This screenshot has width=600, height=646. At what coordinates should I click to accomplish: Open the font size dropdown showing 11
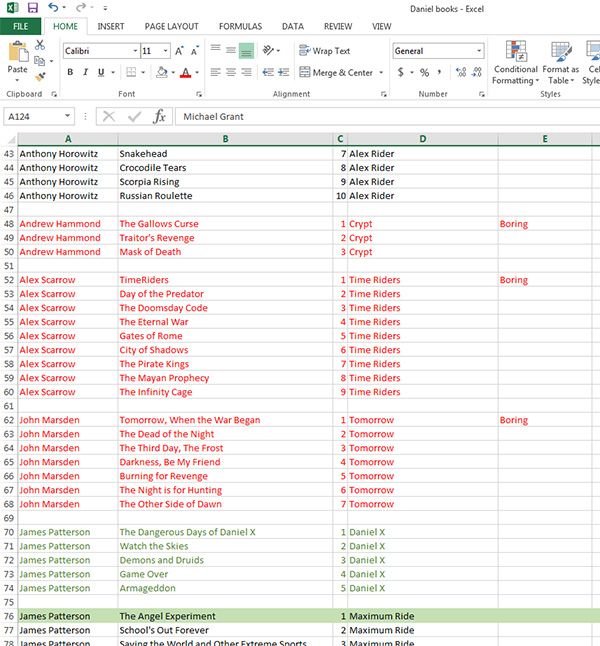[x=166, y=51]
